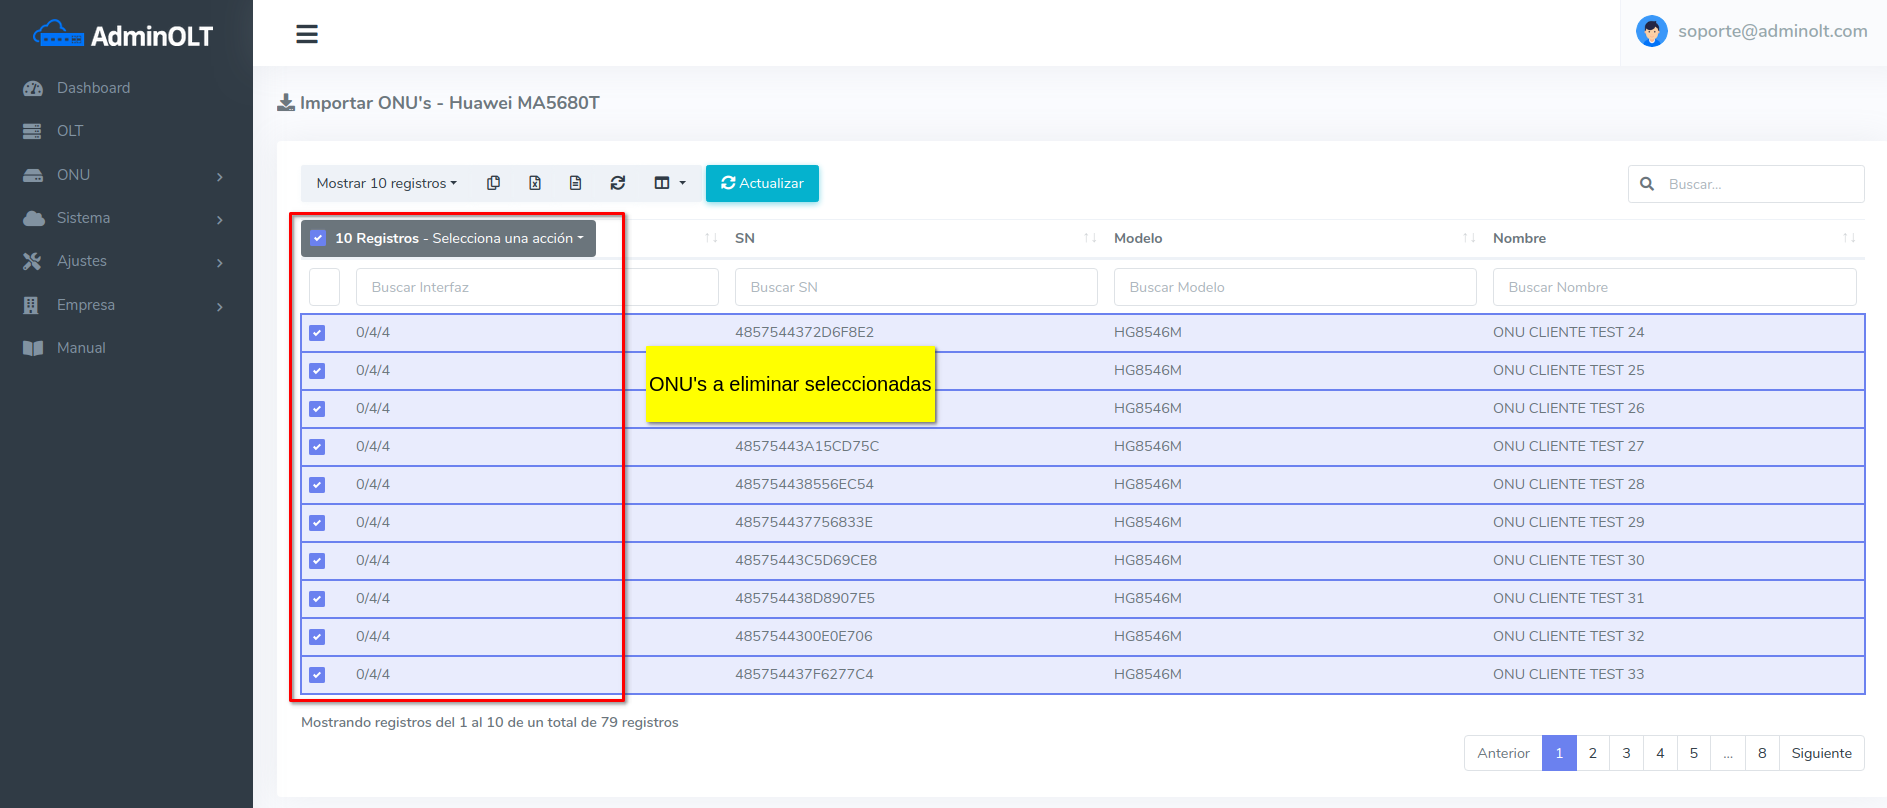Open the column visibility dropdown

pos(669,183)
